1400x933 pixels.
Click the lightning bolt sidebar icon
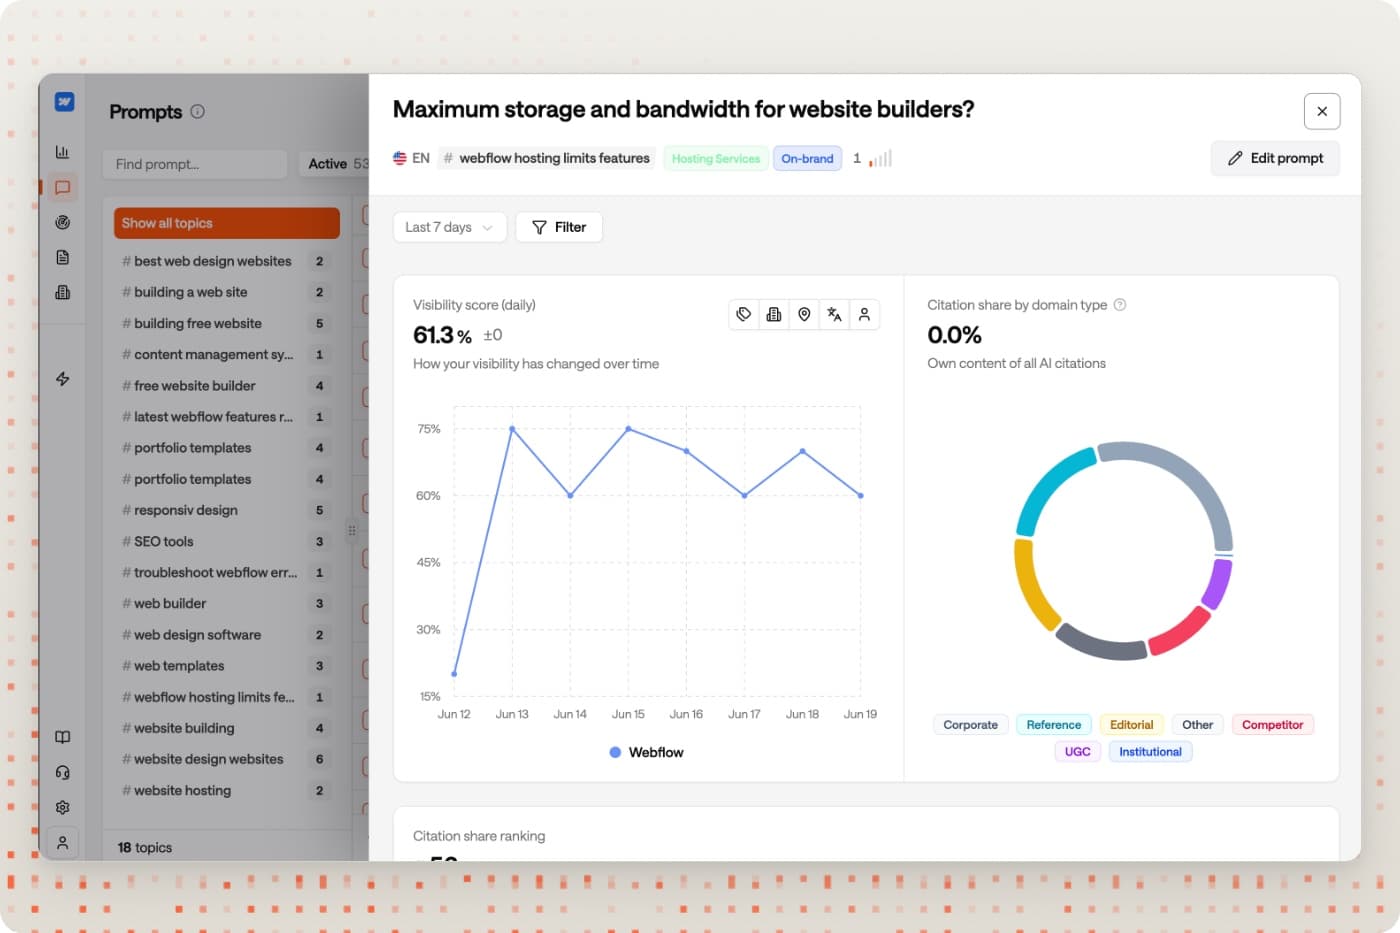click(x=62, y=379)
